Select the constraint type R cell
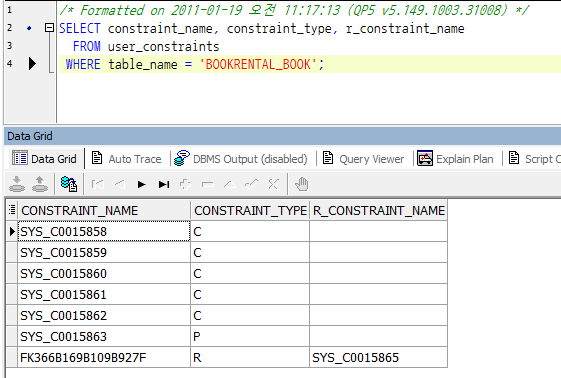The height and width of the screenshot is (378, 561). 250,358
